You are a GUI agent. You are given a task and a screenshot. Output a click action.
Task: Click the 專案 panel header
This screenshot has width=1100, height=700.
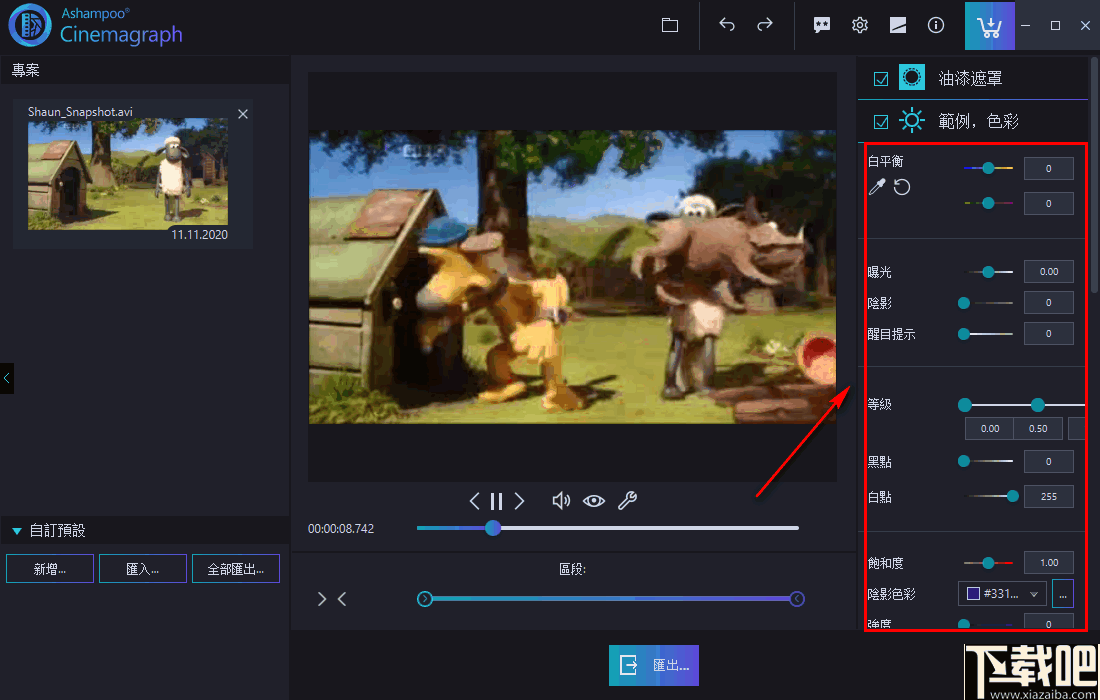pyautogui.click(x=145, y=71)
